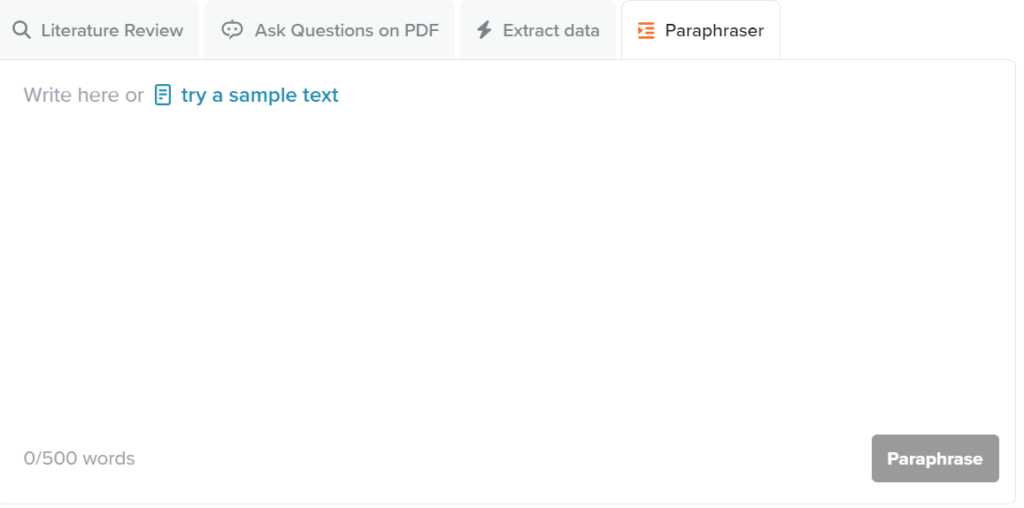Click the chat bubble icon for PDF questions
Screen dimensions: 1024x508
(x=232, y=30)
